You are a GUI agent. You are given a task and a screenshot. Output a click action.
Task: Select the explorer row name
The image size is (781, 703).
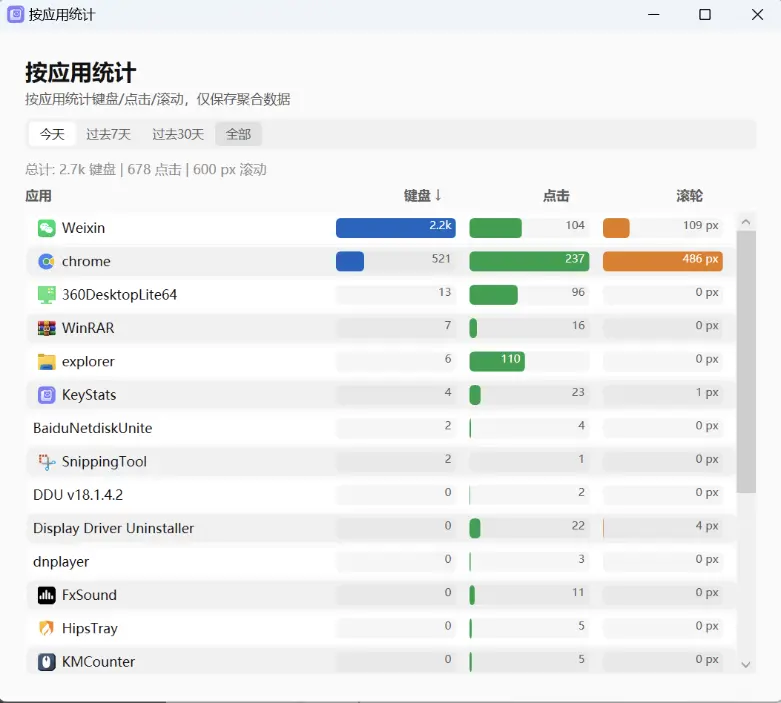(x=88, y=362)
